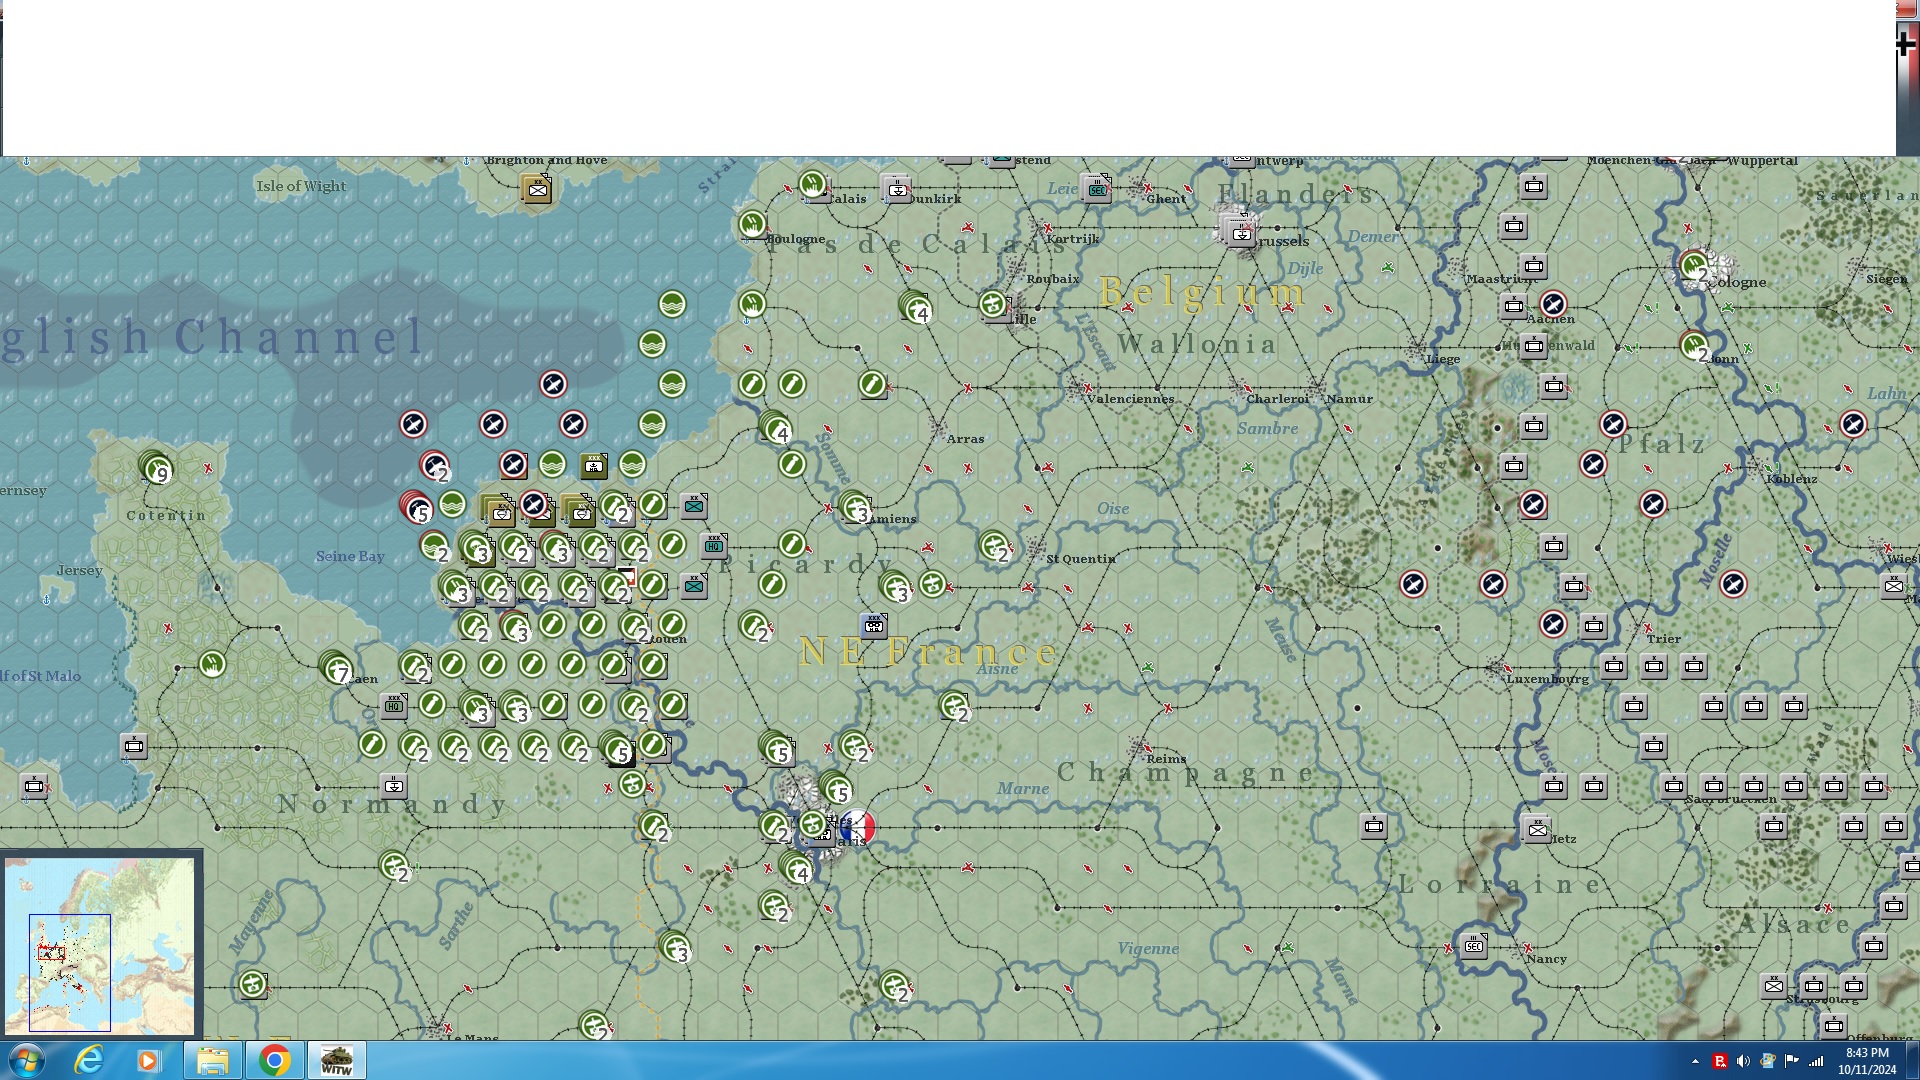Select the stack marked 9 on Cotentin
1920x1080 pixels.
tap(156, 467)
